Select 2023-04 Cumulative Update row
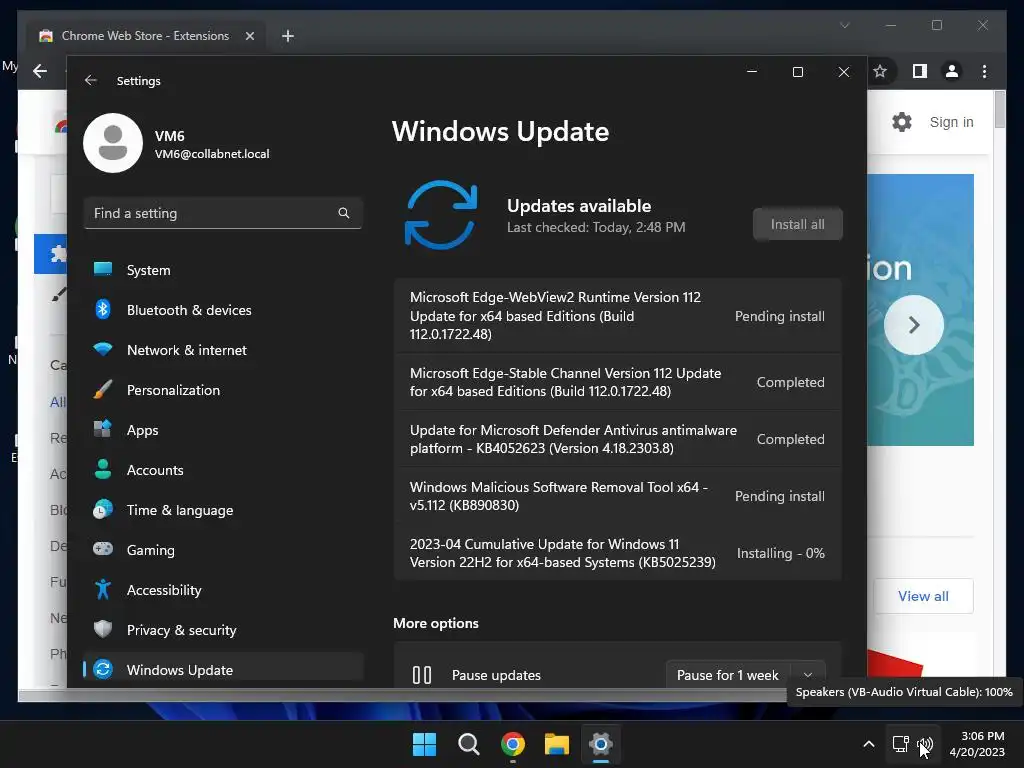The image size is (1024, 768). pos(617,552)
